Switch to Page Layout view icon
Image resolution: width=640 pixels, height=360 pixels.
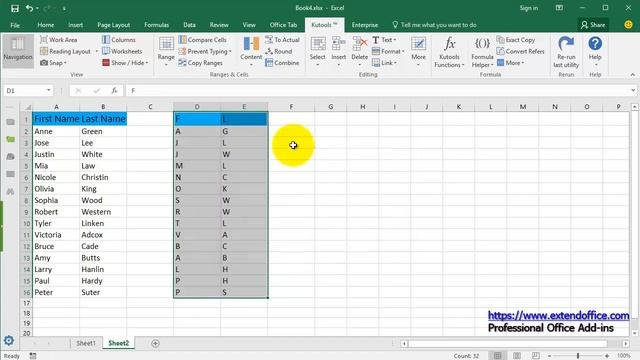[517, 356]
